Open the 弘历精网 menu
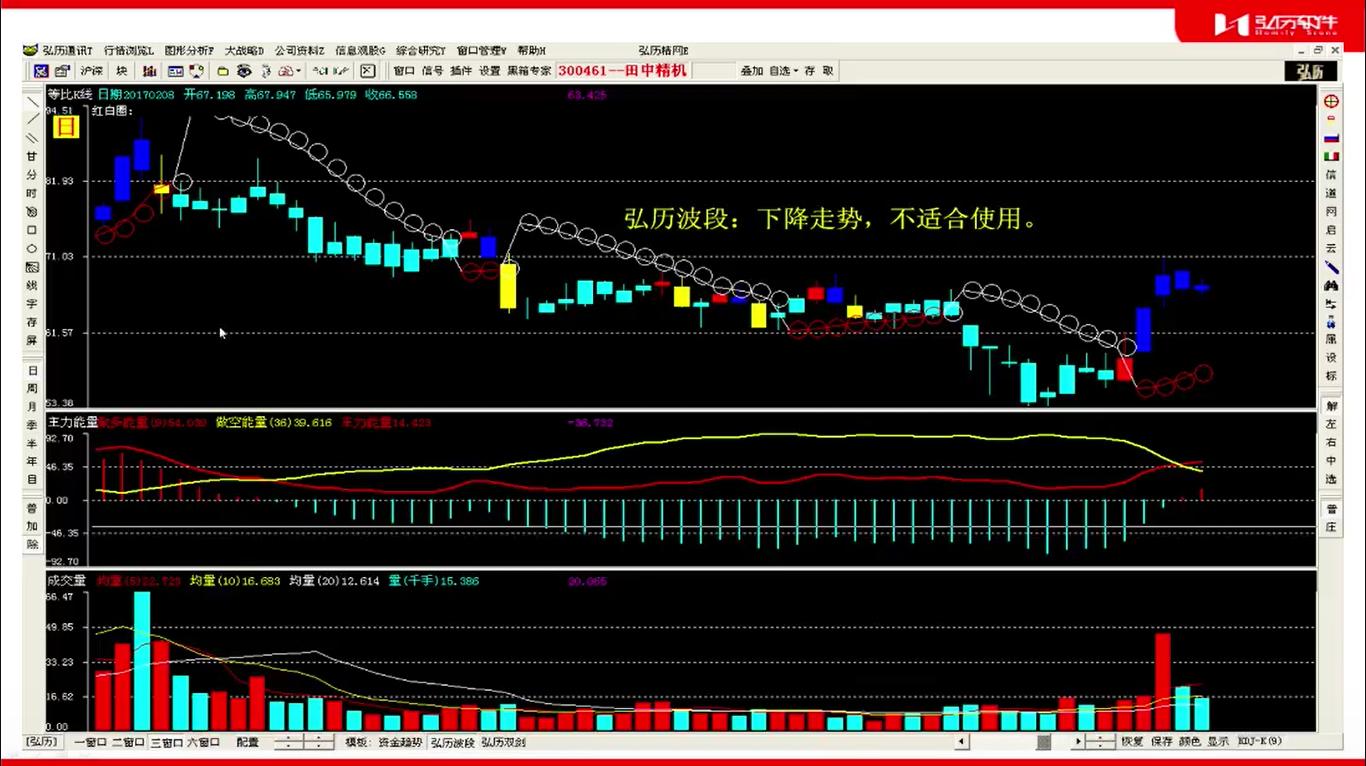1366x766 pixels. coord(663,50)
